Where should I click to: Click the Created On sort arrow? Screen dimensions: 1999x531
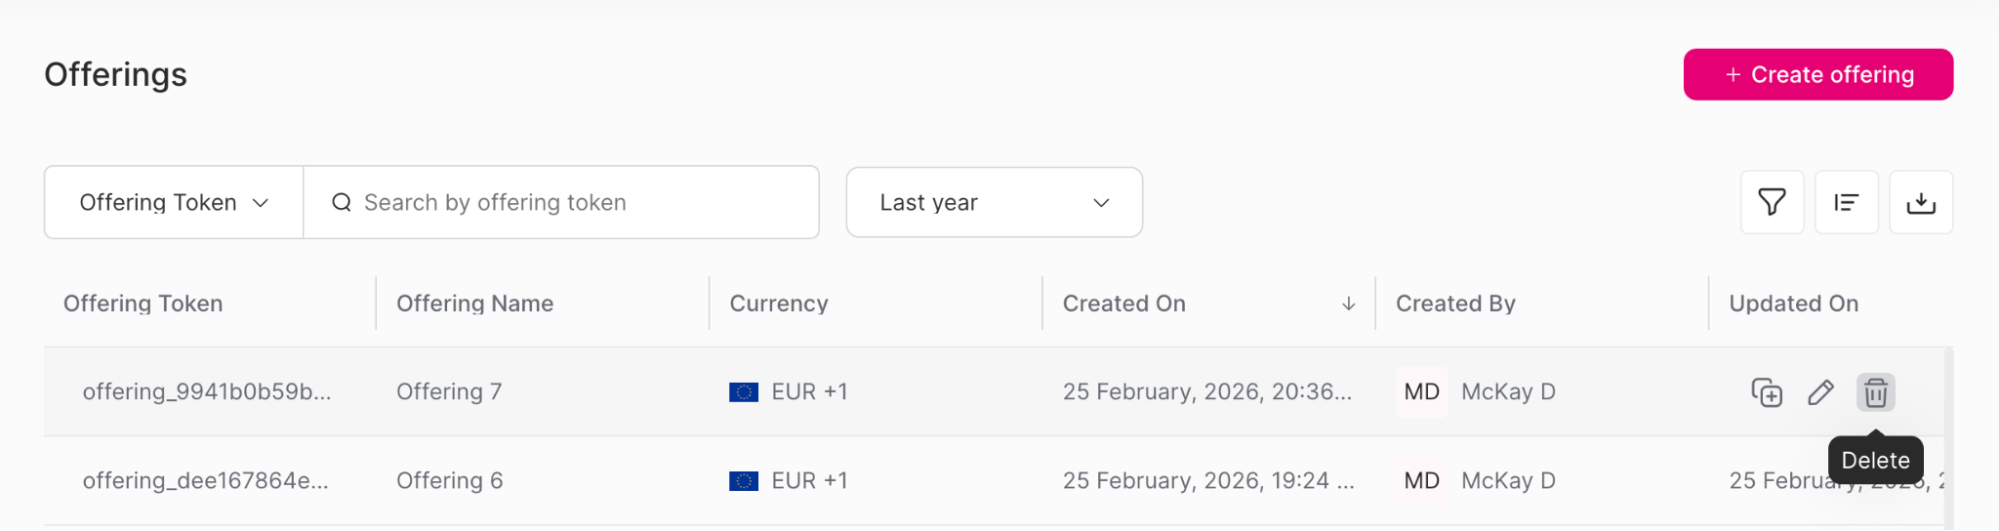click(x=1348, y=304)
